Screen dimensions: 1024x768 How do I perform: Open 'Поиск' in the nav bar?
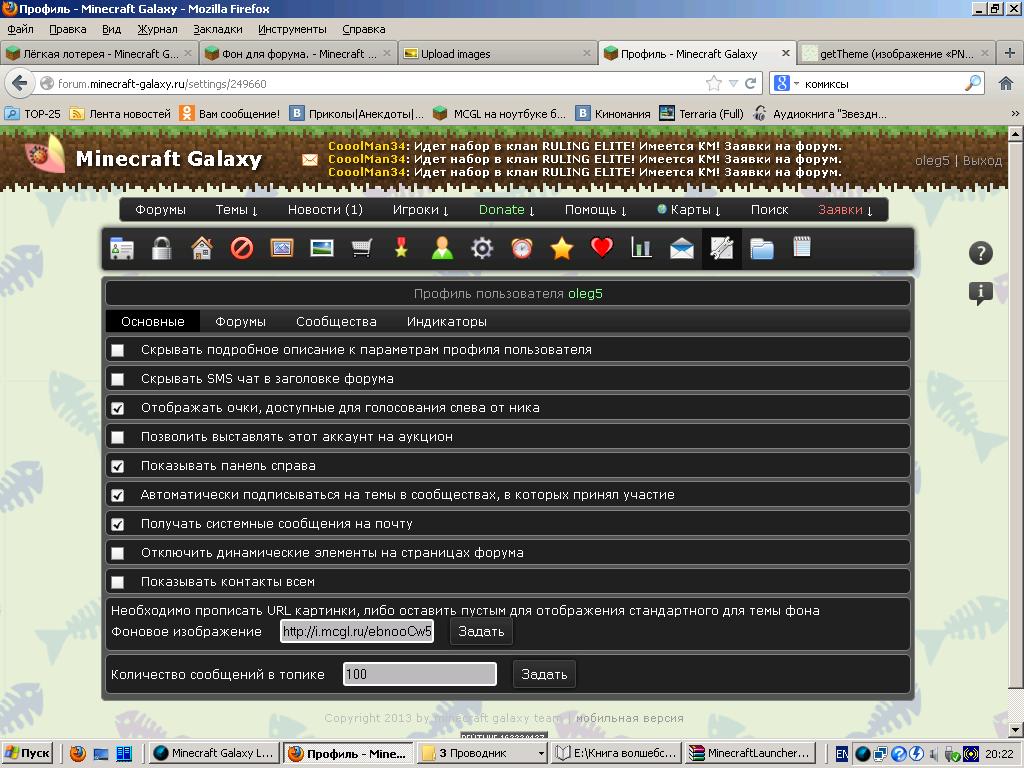click(x=769, y=210)
